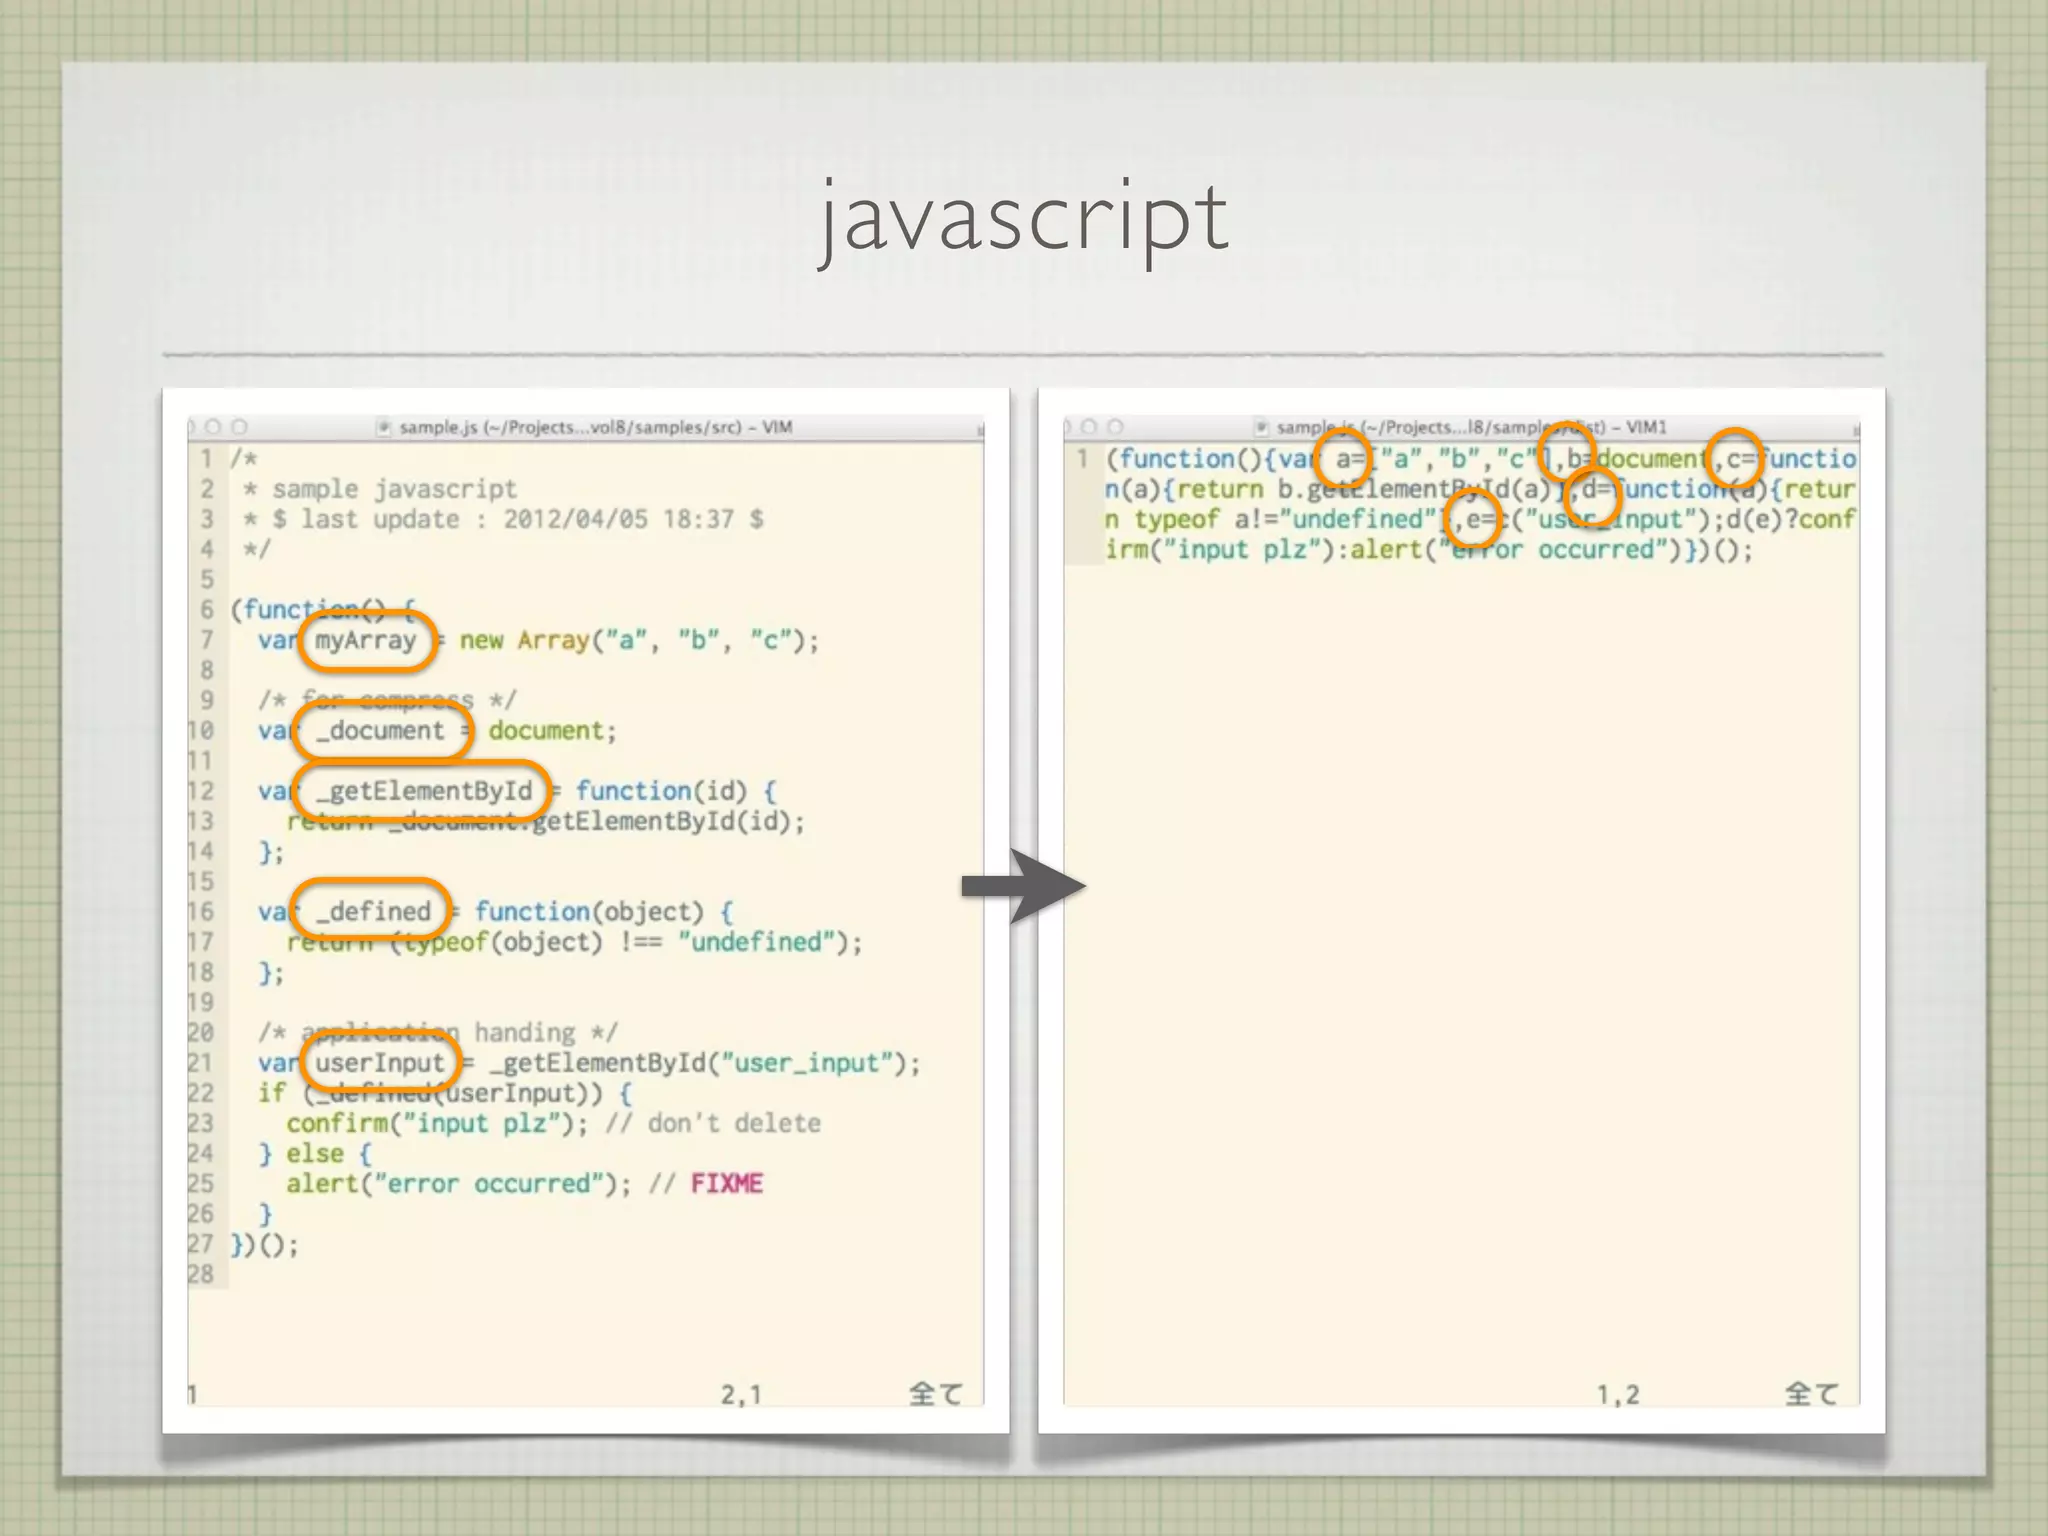Zoom the right VIM1 window with its green button
Viewport: 2048px width, 1536px height.
click(1116, 427)
